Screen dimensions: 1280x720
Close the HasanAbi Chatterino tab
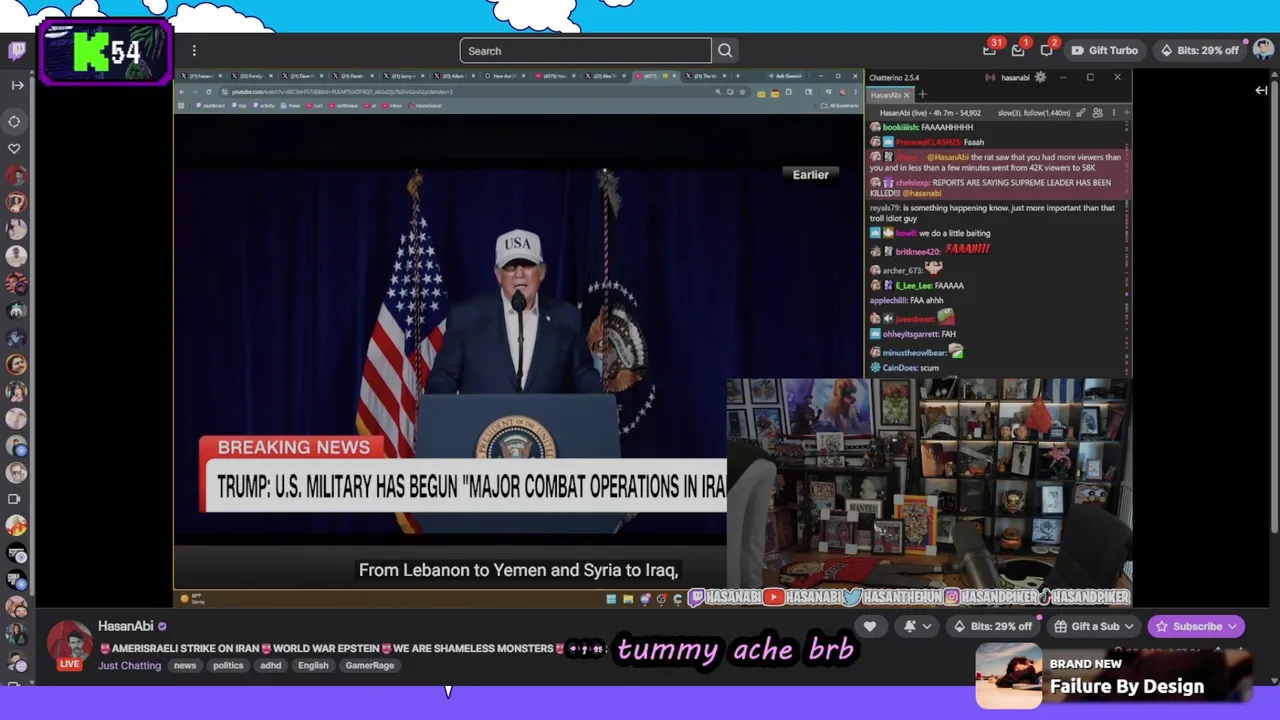pyautogui.click(x=907, y=95)
